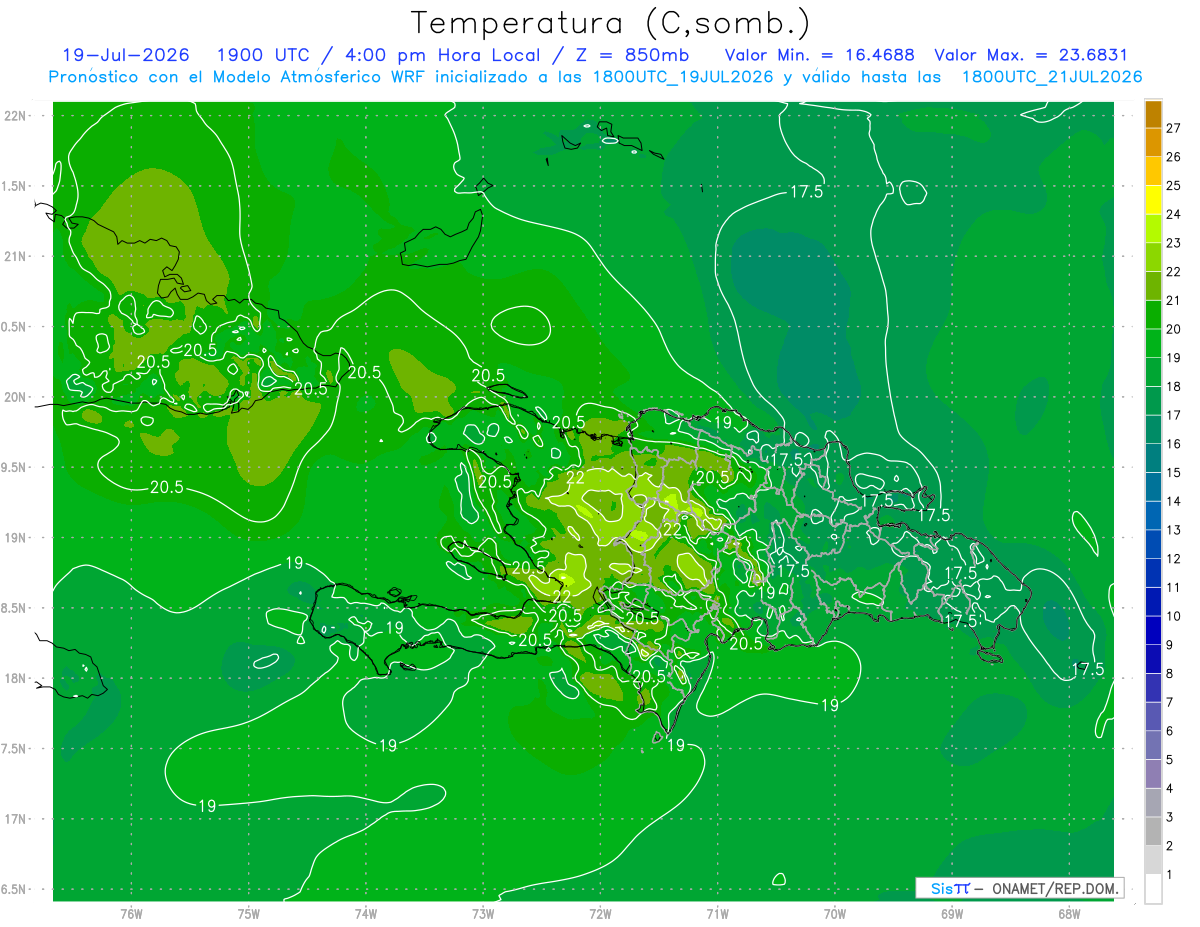The width and height of the screenshot is (1200, 927).
Task: Click the 17.5 contour label near 21.5N
Action: click(x=806, y=192)
